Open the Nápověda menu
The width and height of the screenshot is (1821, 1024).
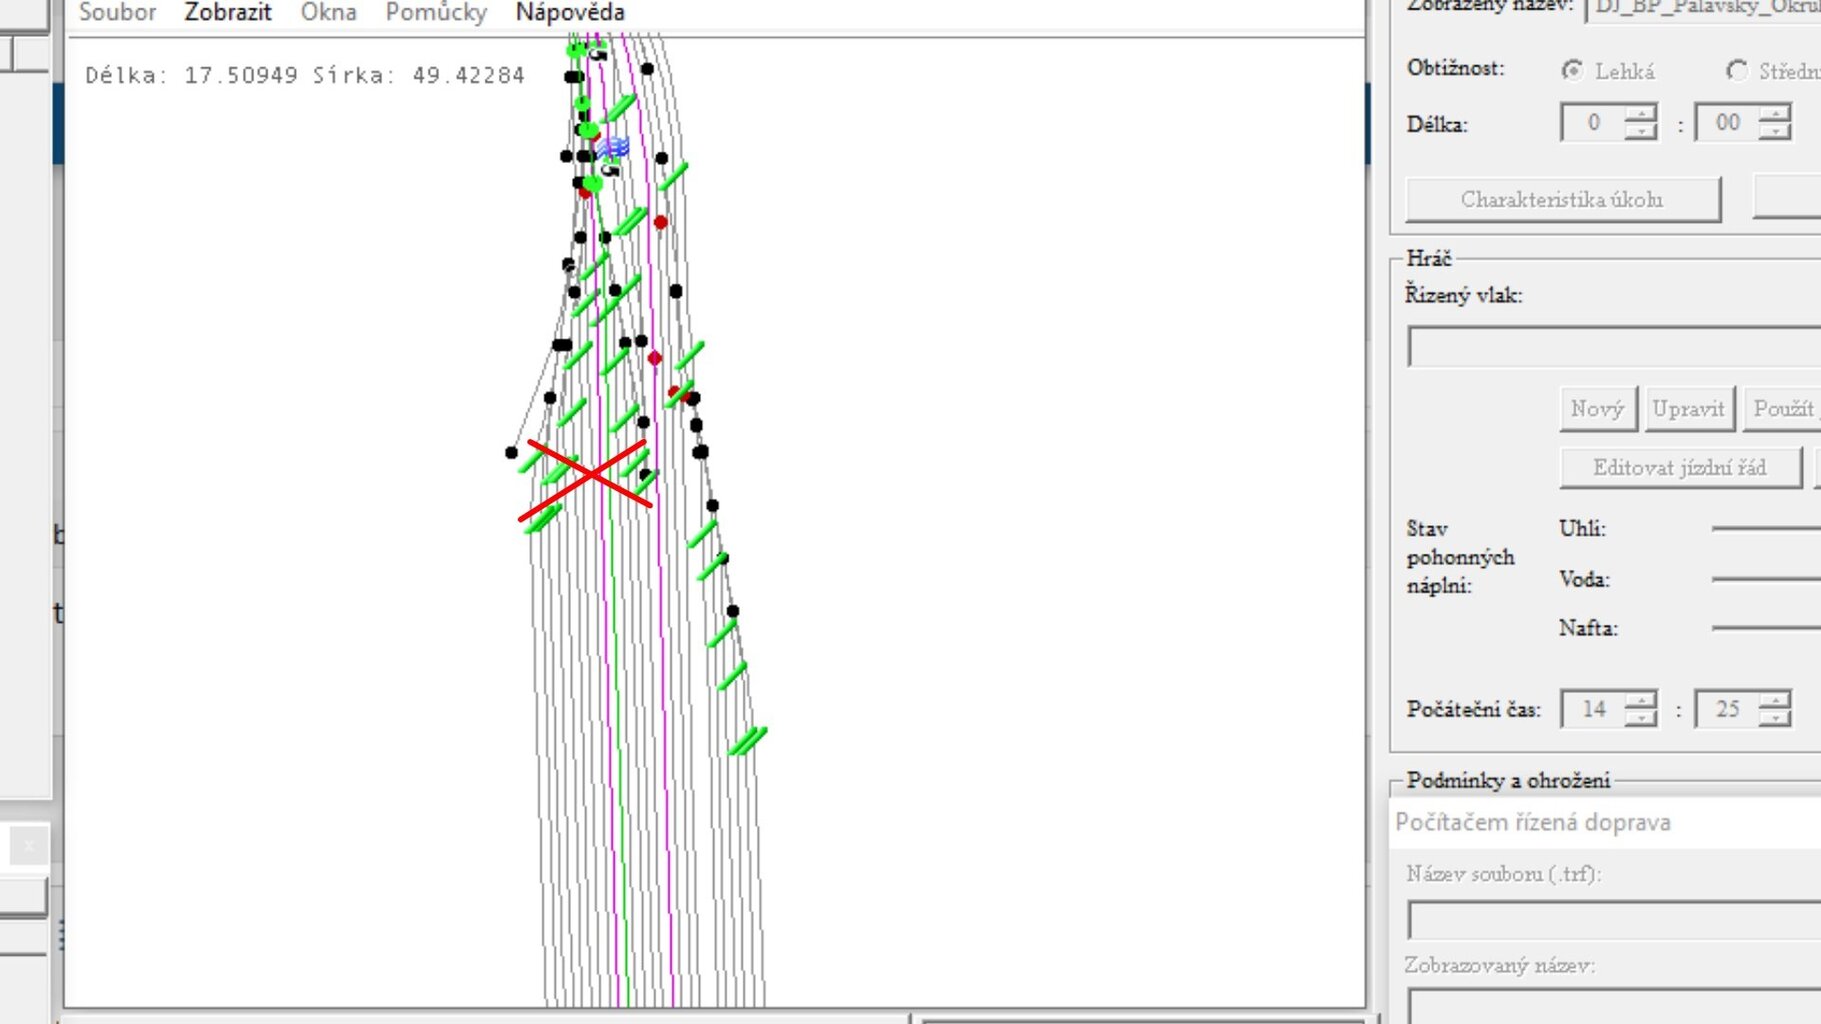pyautogui.click(x=570, y=13)
